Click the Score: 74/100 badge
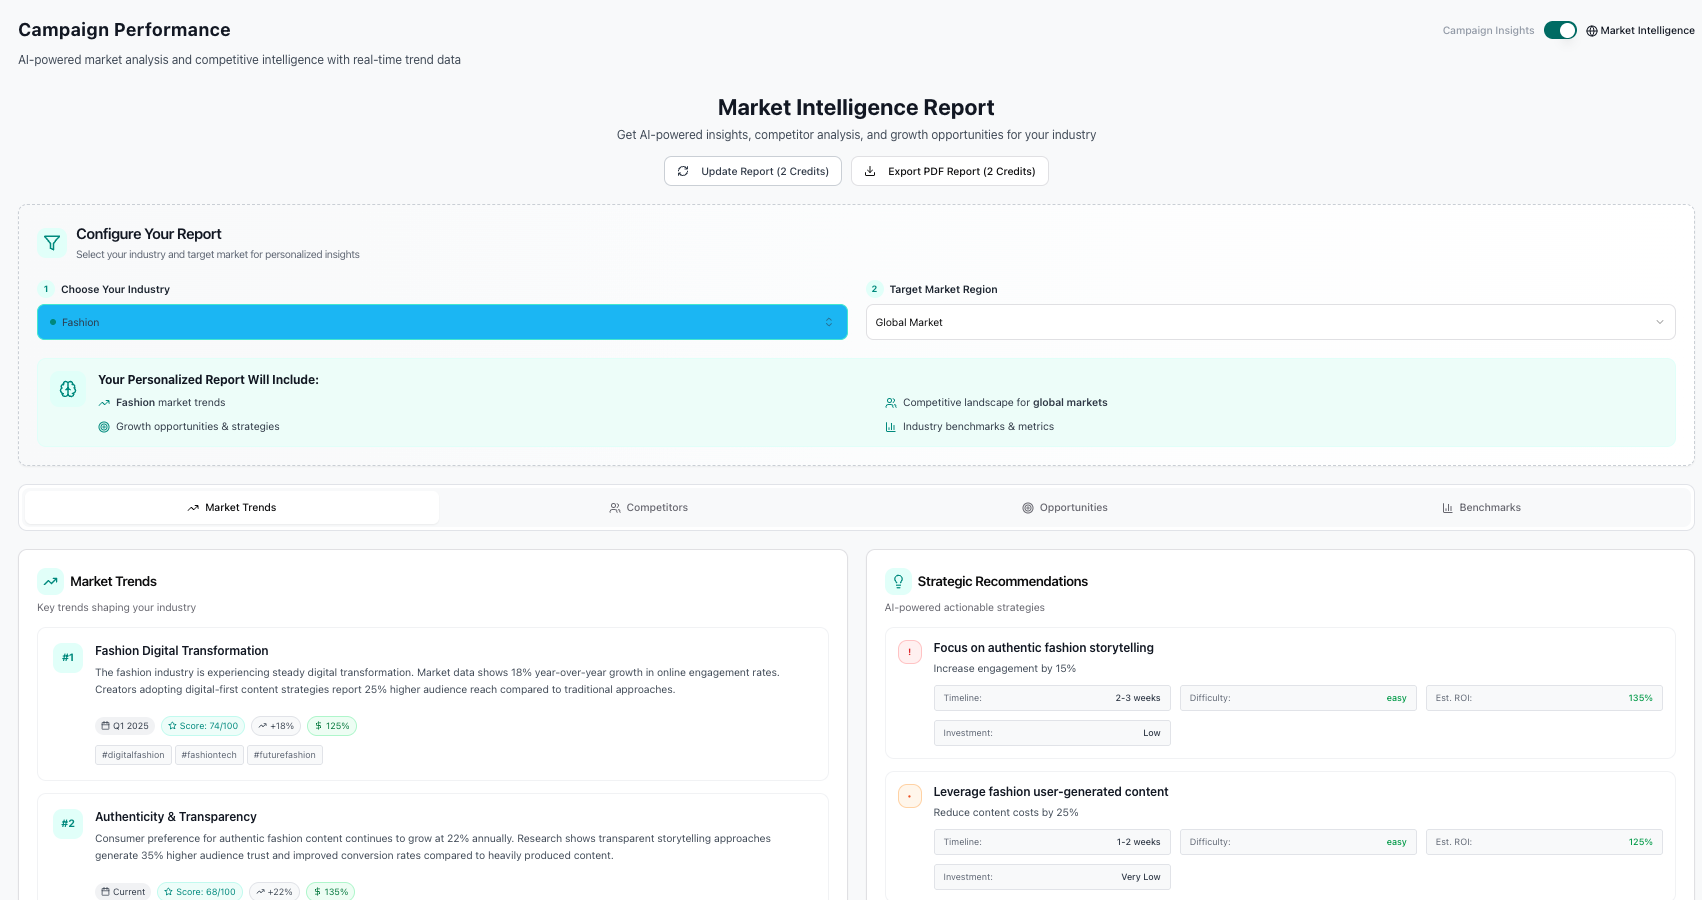 (203, 726)
